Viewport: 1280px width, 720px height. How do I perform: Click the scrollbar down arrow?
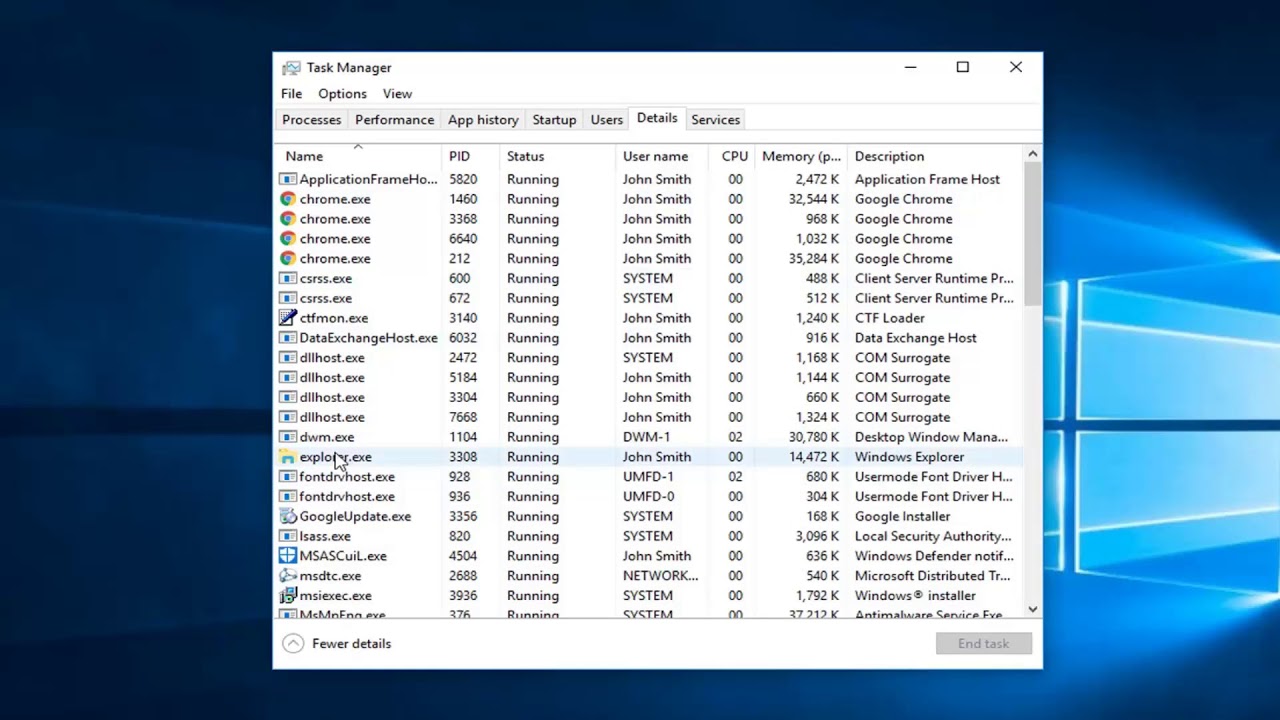pos(1033,609)
